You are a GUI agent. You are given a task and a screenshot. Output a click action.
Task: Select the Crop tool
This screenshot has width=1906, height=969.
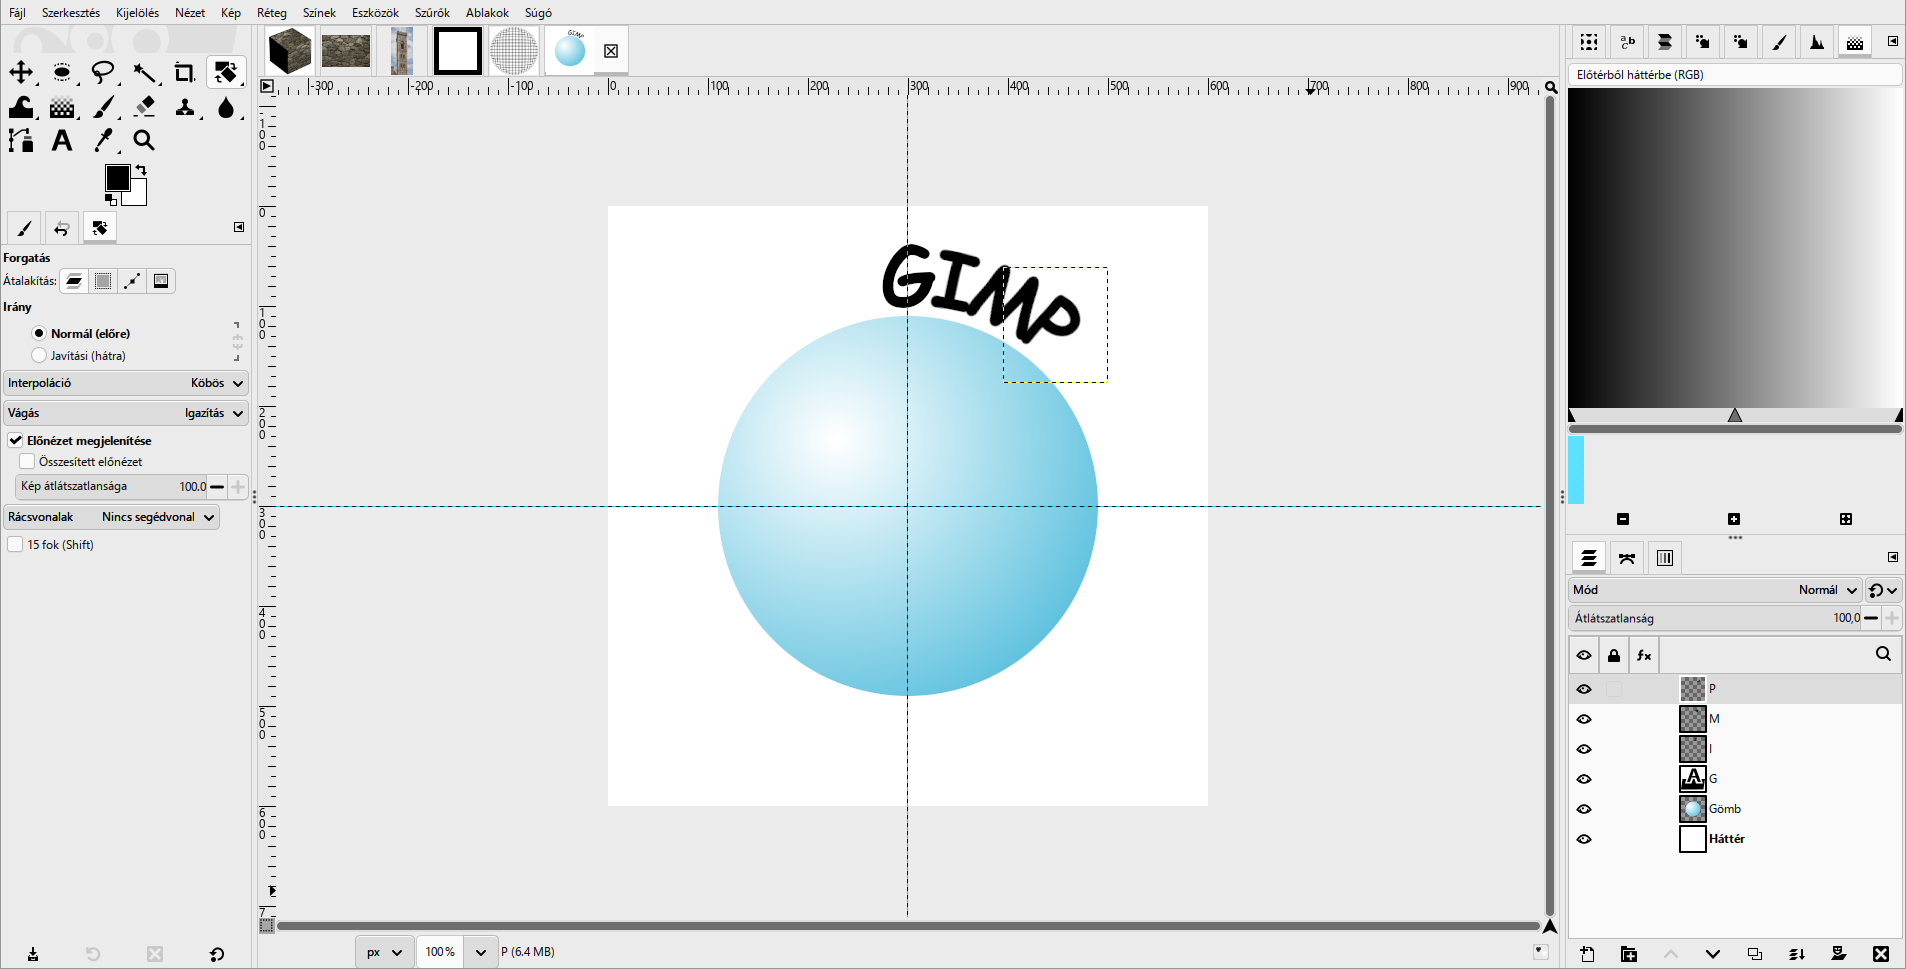point(185,72)
